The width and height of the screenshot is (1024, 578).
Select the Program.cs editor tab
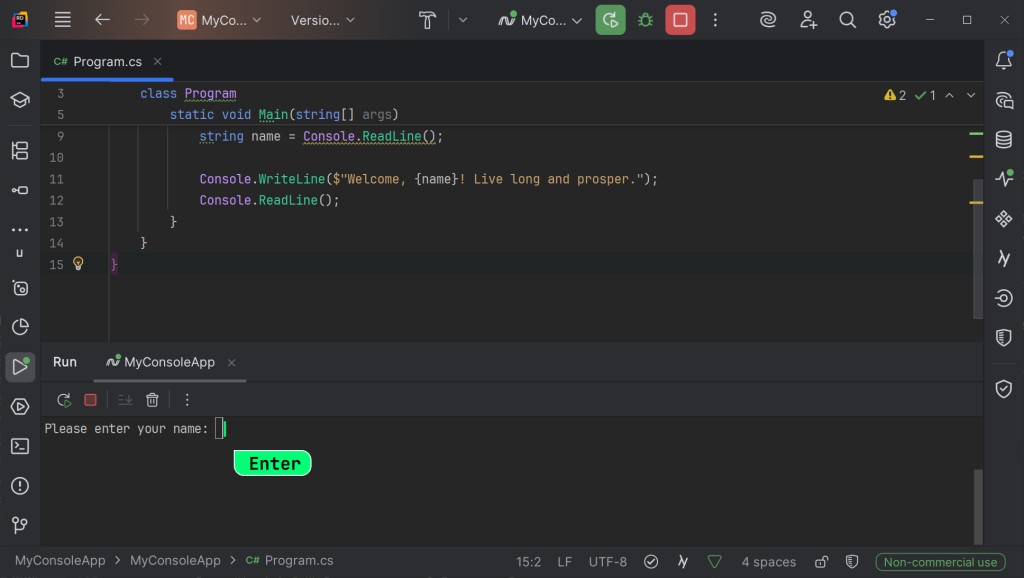[106, 61]
